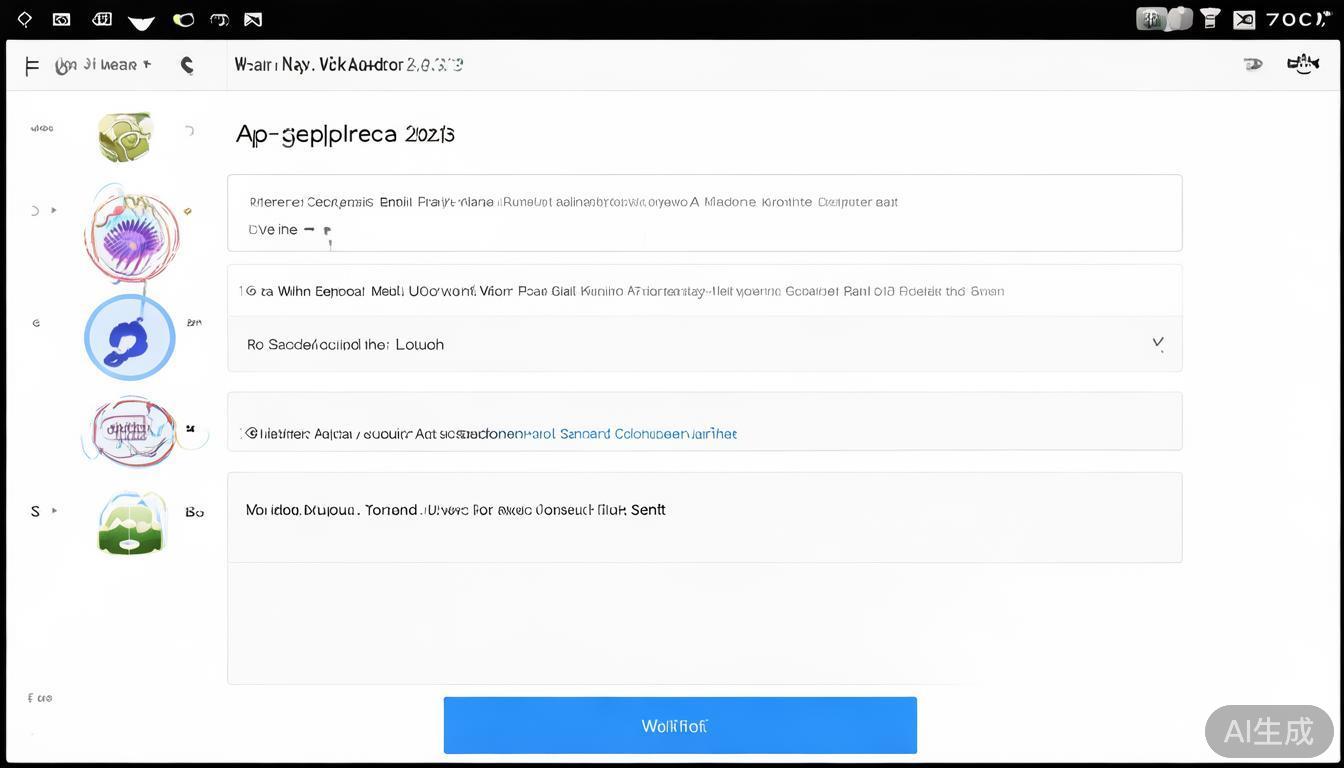Open the blue circle sidebar icon
Viewport: 1344px width, 768px height.
(130, 338)
